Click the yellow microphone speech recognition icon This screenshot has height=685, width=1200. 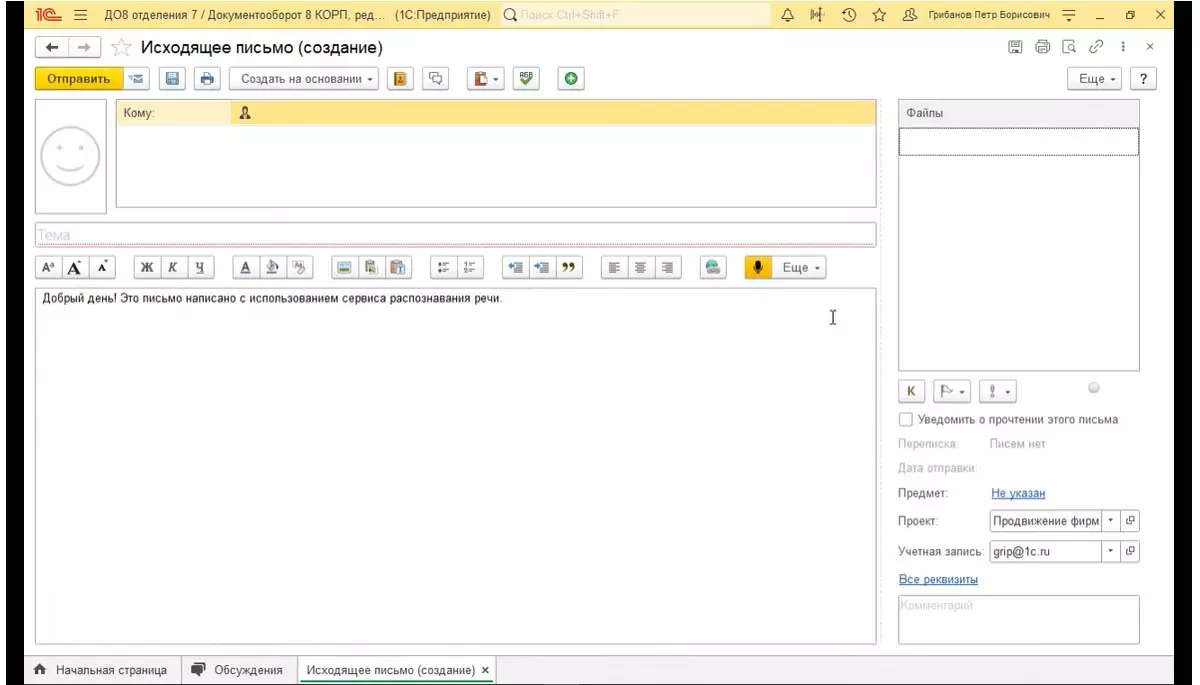pyautogui.click(x=758, y=268)
